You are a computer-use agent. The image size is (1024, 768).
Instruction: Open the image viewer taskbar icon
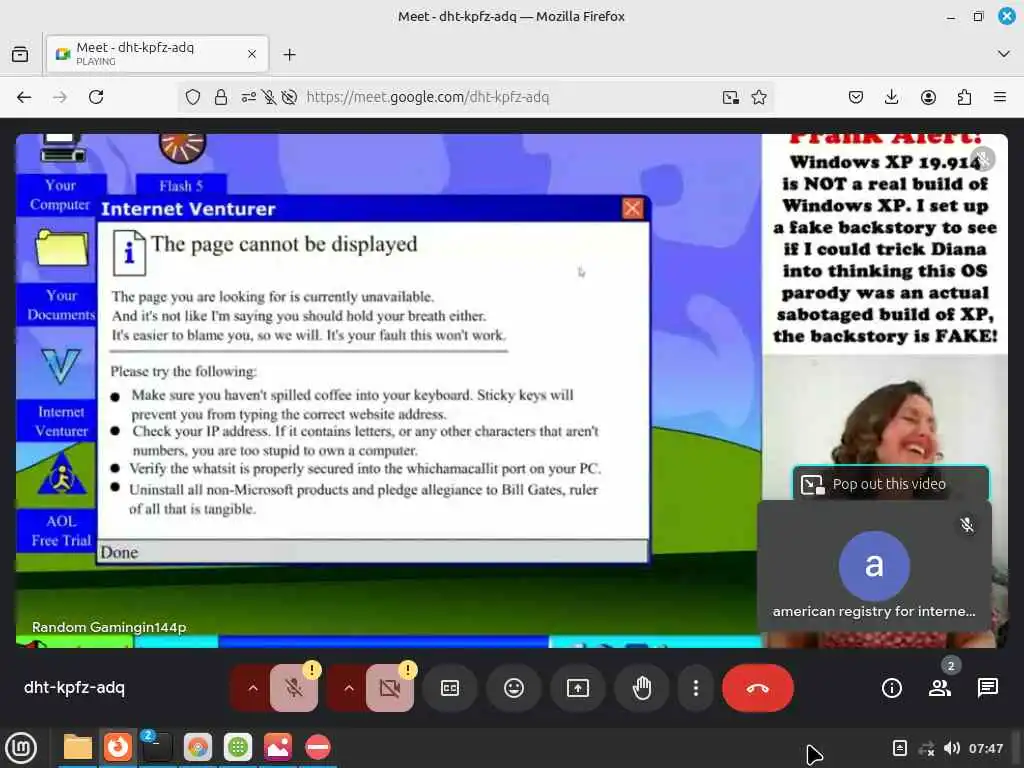coord(278,747)
